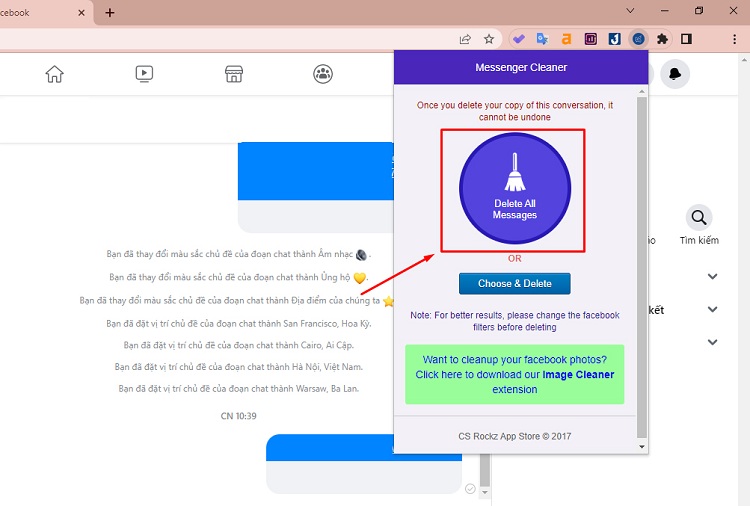Open the orange 'a' extension icon

(566, 39)
